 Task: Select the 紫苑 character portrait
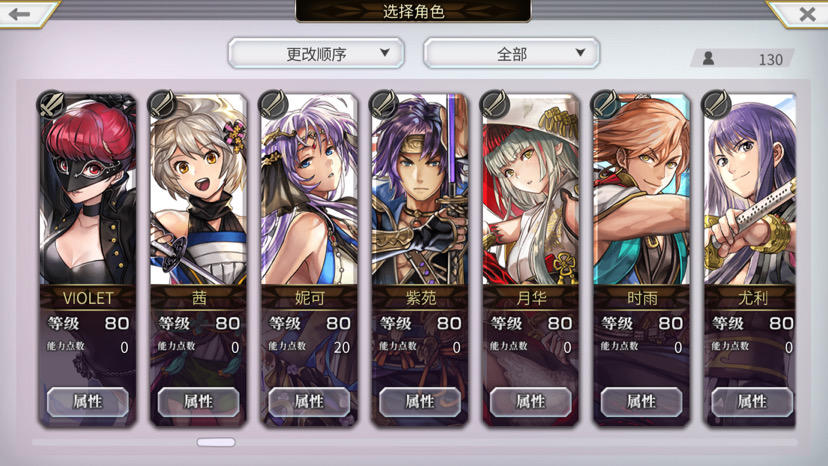click(x=420, y=190)
